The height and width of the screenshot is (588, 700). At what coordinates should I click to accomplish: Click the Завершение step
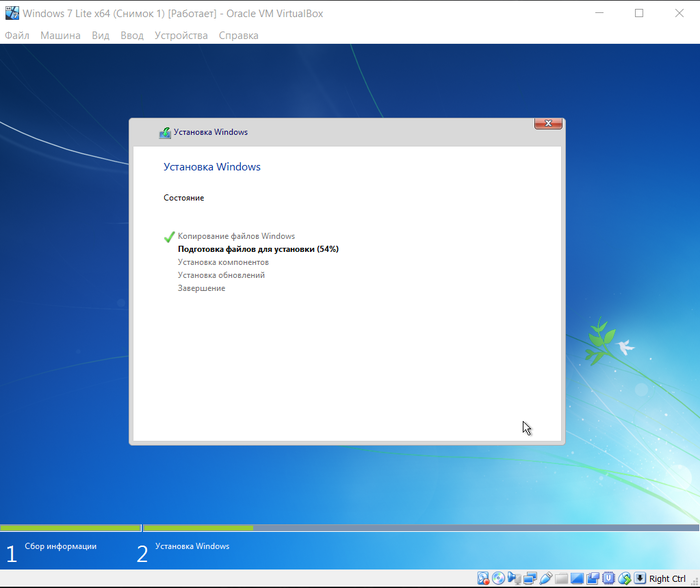tap(201, 288)
